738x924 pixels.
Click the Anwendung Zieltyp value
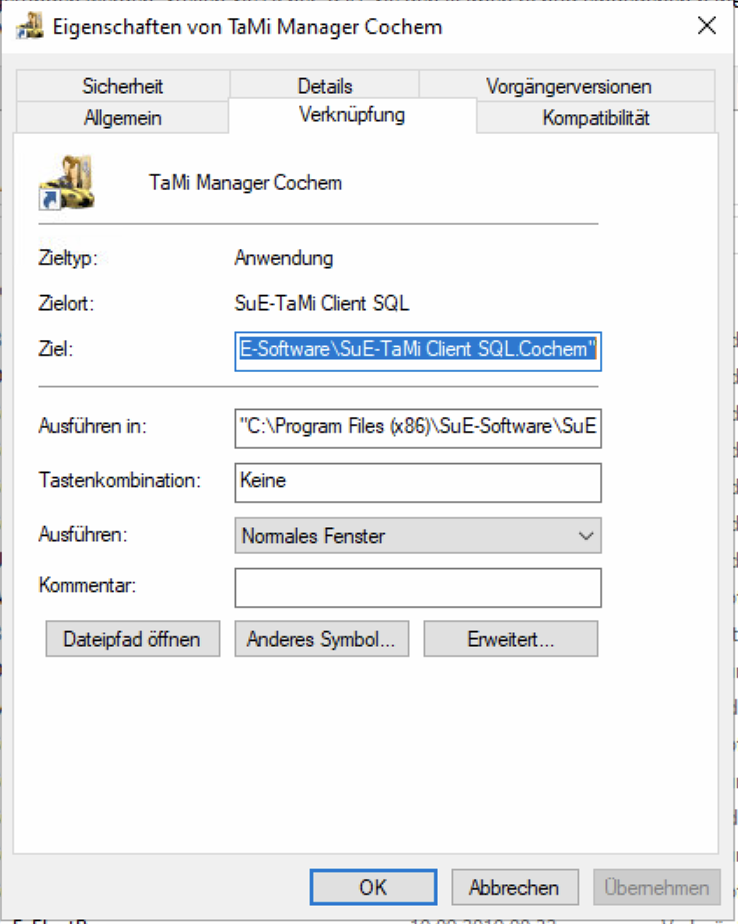[x=284, y=258]
